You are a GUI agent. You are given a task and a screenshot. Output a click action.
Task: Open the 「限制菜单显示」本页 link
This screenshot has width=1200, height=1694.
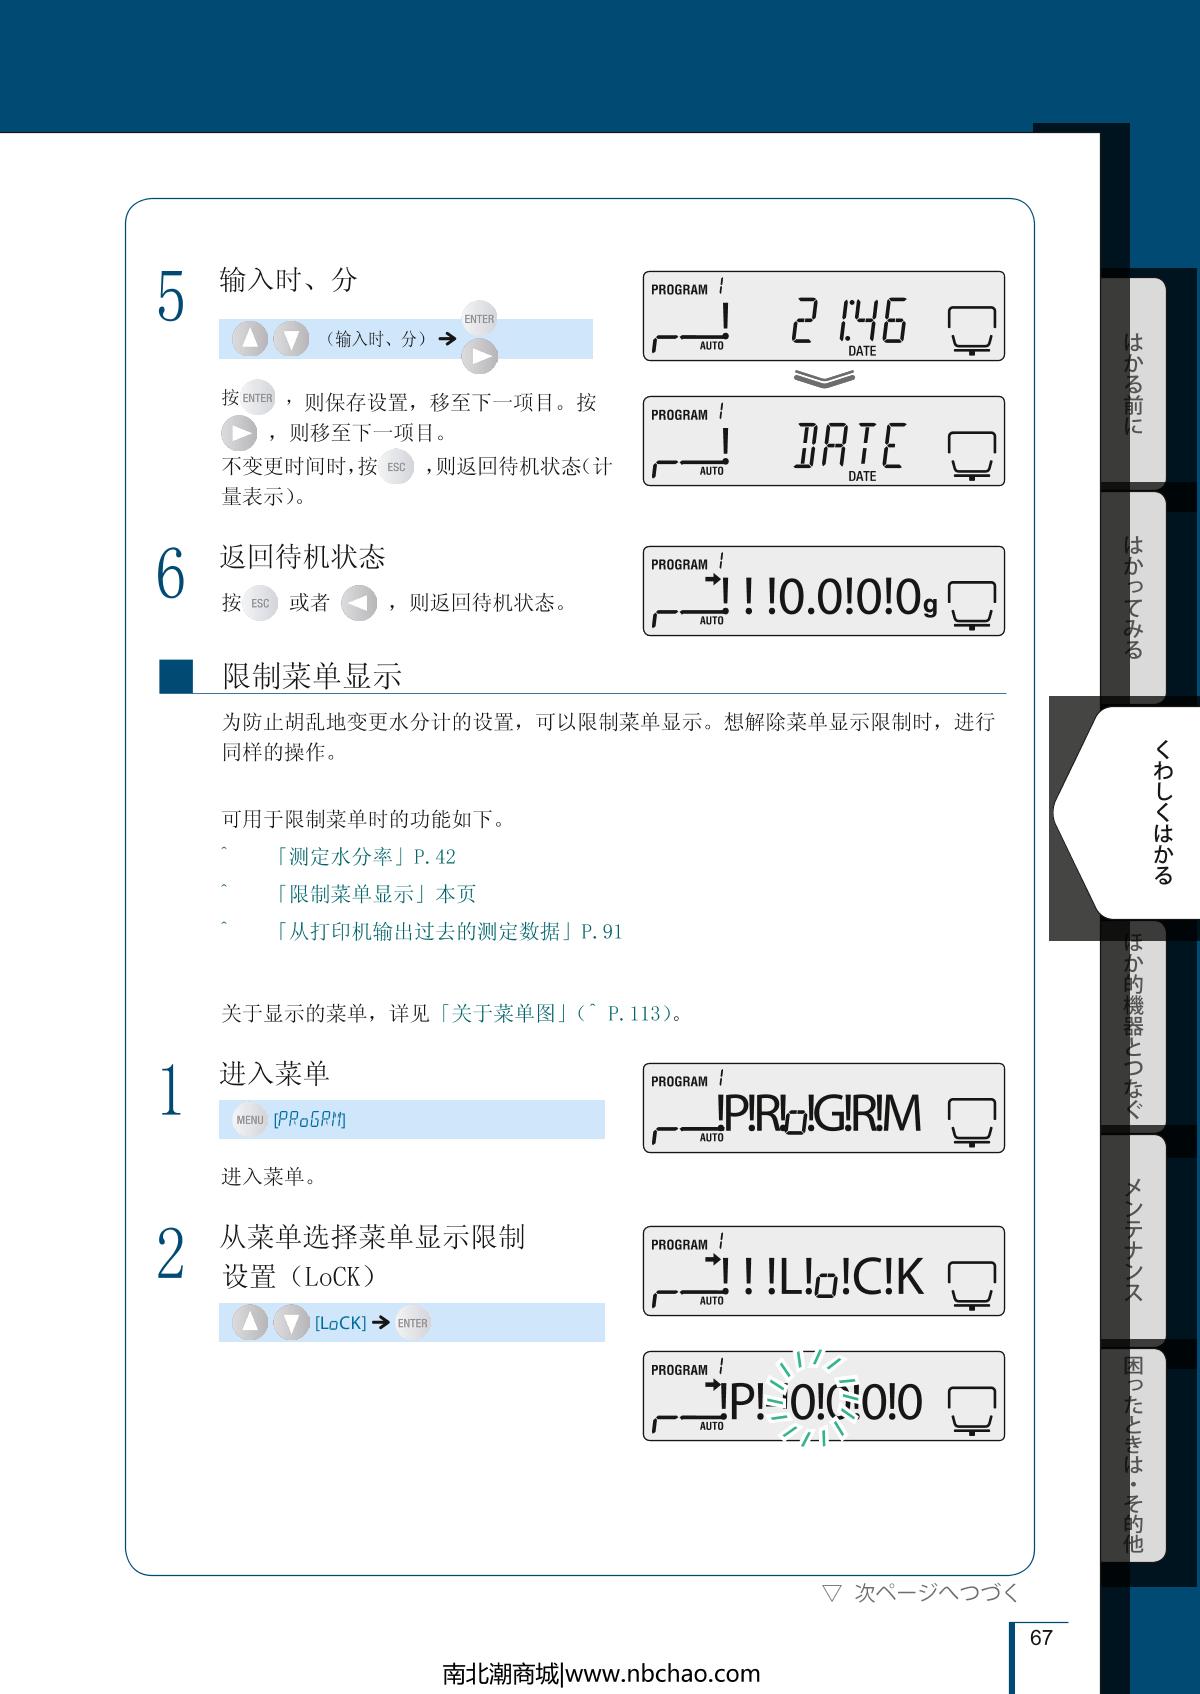[374, 894]
